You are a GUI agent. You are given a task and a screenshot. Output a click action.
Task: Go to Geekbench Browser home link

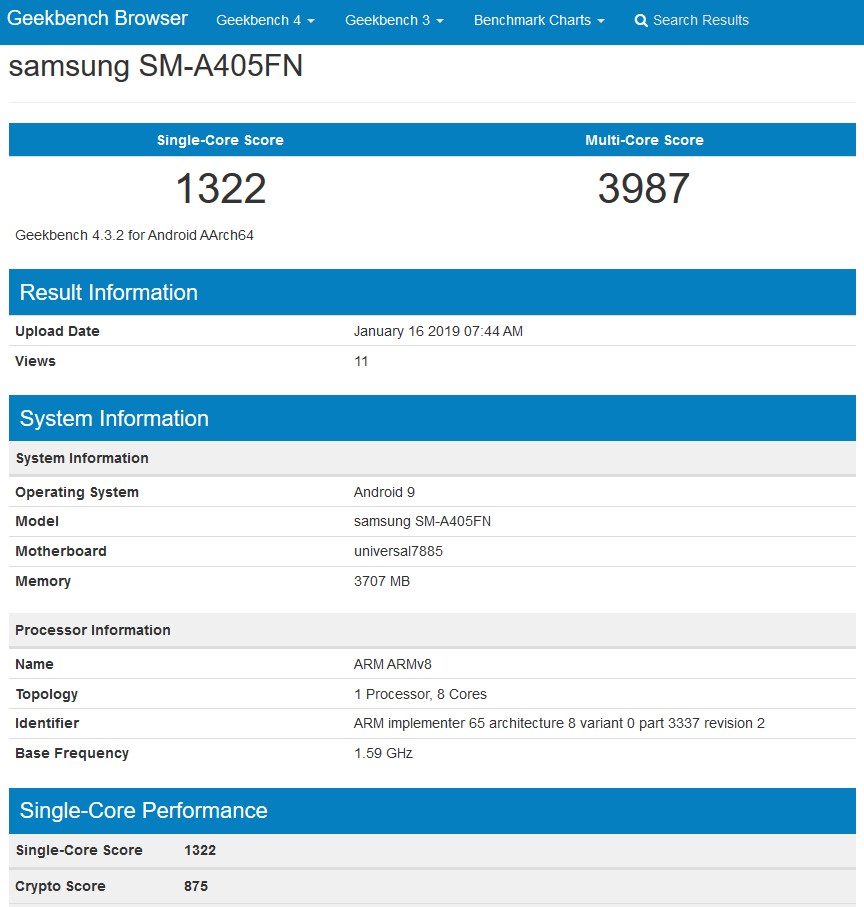click(x=98, y=19)
